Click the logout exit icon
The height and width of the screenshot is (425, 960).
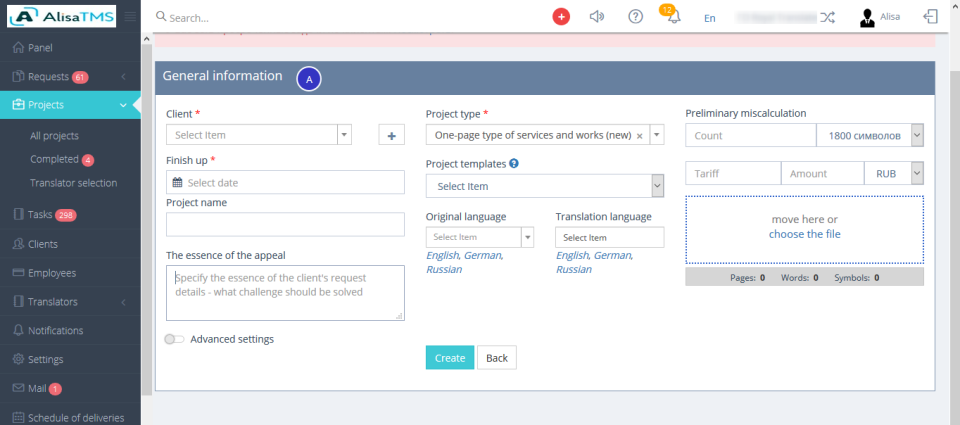point(930,17)
